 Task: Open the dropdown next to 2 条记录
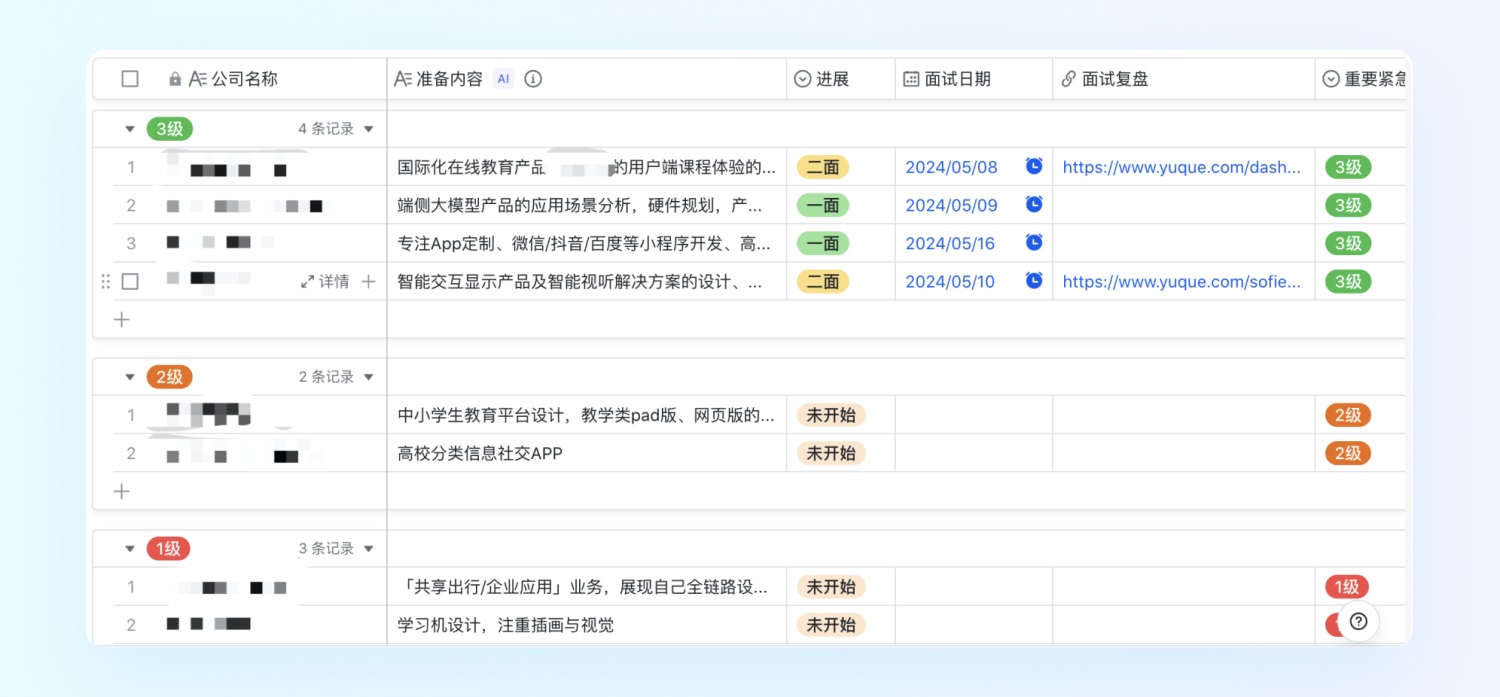coord(369,376)
